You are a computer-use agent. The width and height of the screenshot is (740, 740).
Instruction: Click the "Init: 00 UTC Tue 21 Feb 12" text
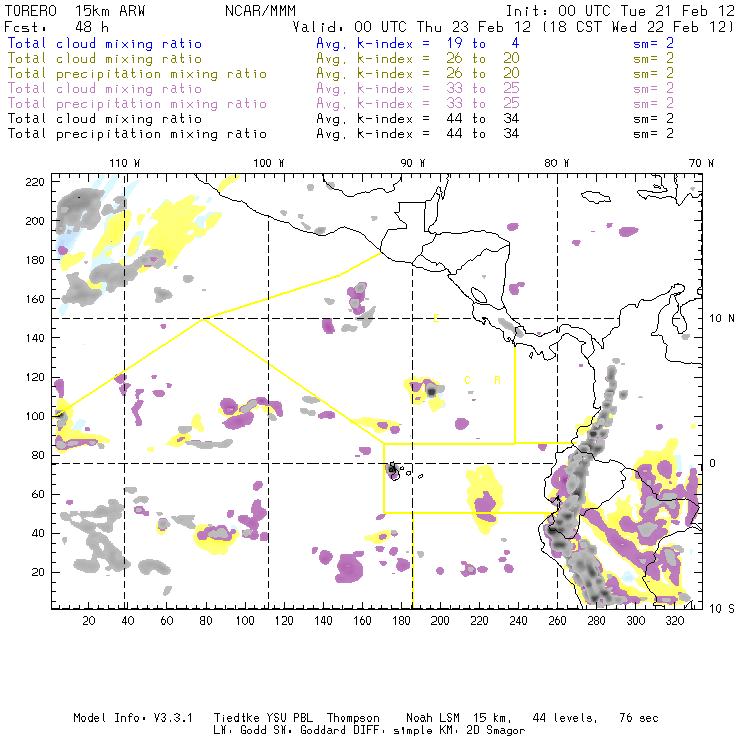620,11
